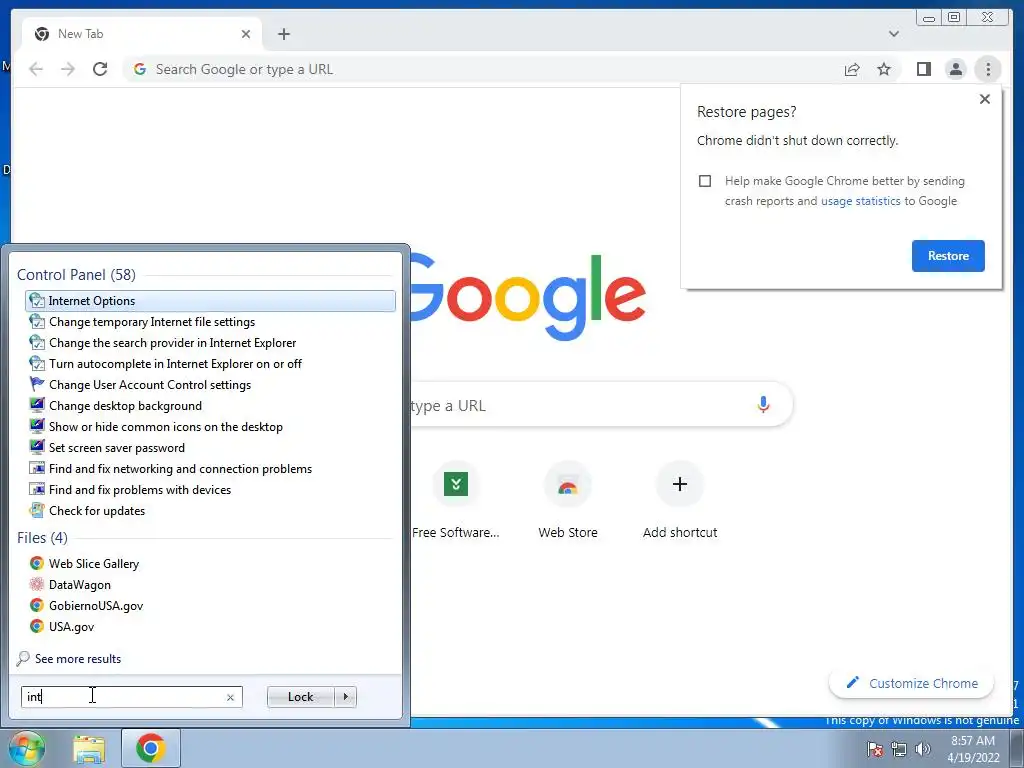Open Web Slice Gallery file
The width and height of the screenshot is (1024, 768).
coord(210,564)
